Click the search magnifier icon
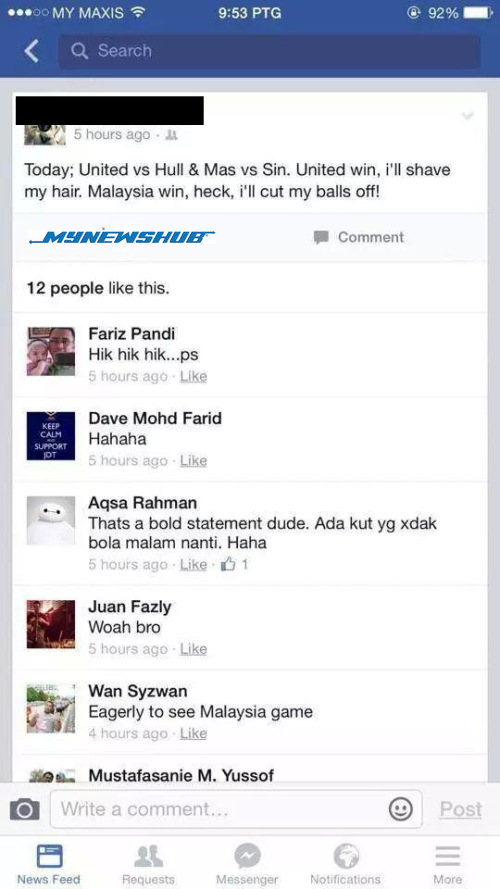Image resolution: width=500 pixels, height=889 pixels. point(79,51)
